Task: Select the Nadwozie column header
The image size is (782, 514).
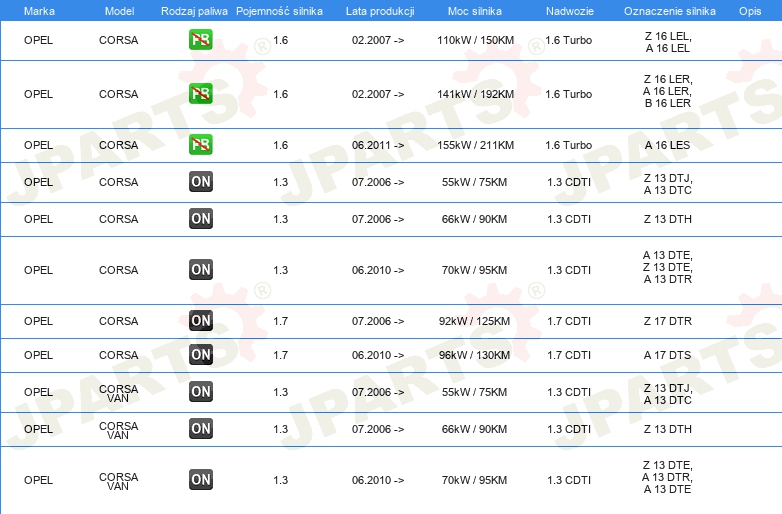Action: [x=568, y=11]
